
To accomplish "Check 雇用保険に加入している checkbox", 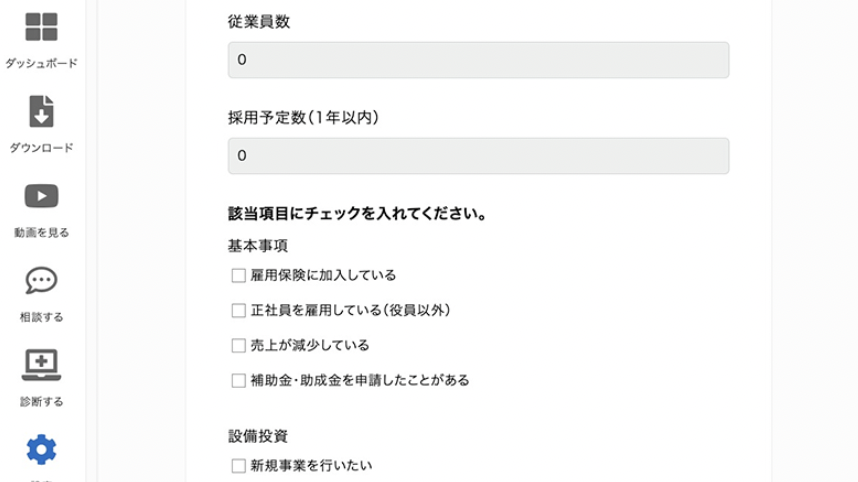I will tap(238, 275).
